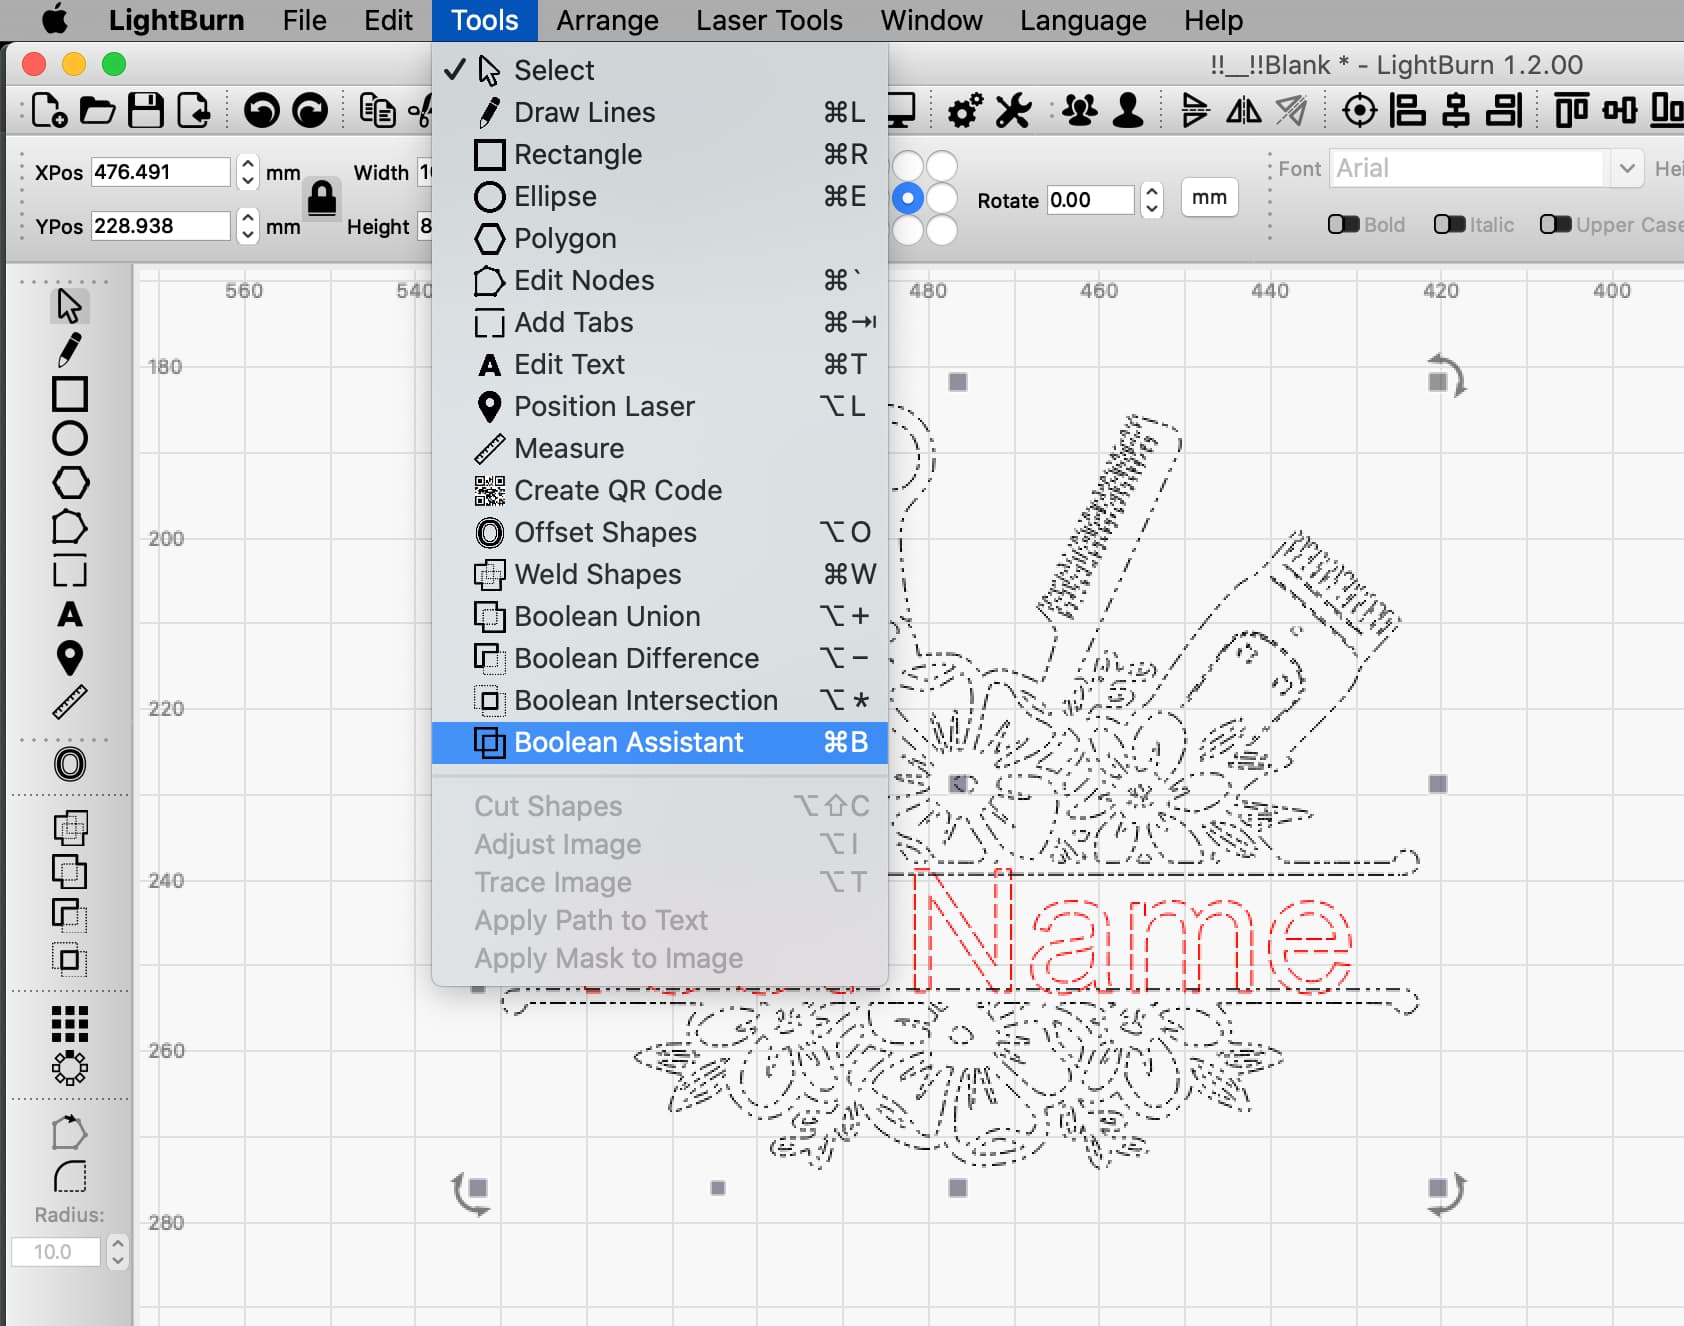Select the Measure ruler tool

[68, 700]
